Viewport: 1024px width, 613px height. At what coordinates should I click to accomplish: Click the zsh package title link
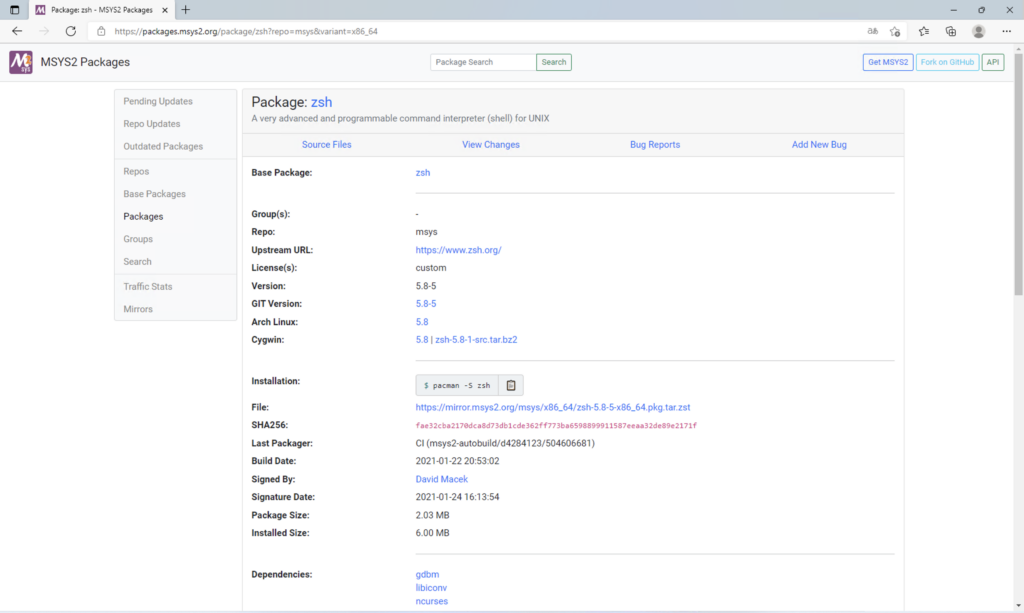click(321, 102)
